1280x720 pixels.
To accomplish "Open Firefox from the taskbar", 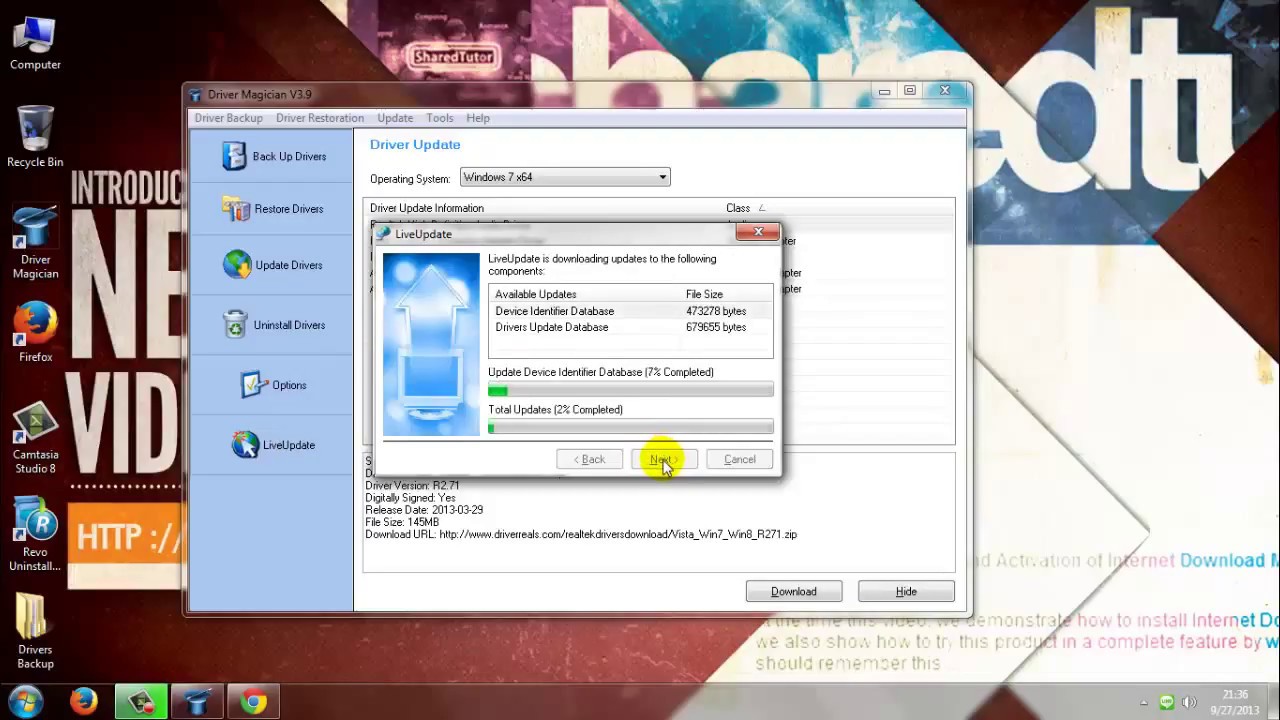I will [x=84, y=702].
